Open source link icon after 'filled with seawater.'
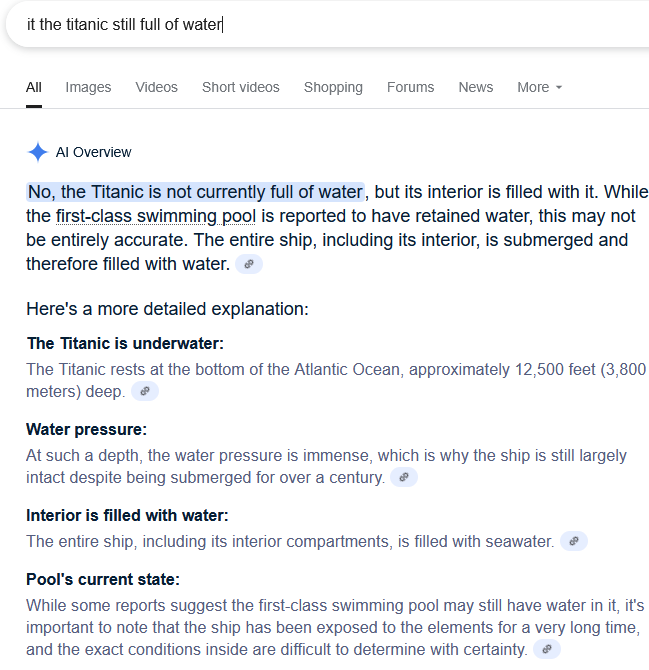Image resolution: width=649 pixels, height=670 pixels. pos(574,541)
